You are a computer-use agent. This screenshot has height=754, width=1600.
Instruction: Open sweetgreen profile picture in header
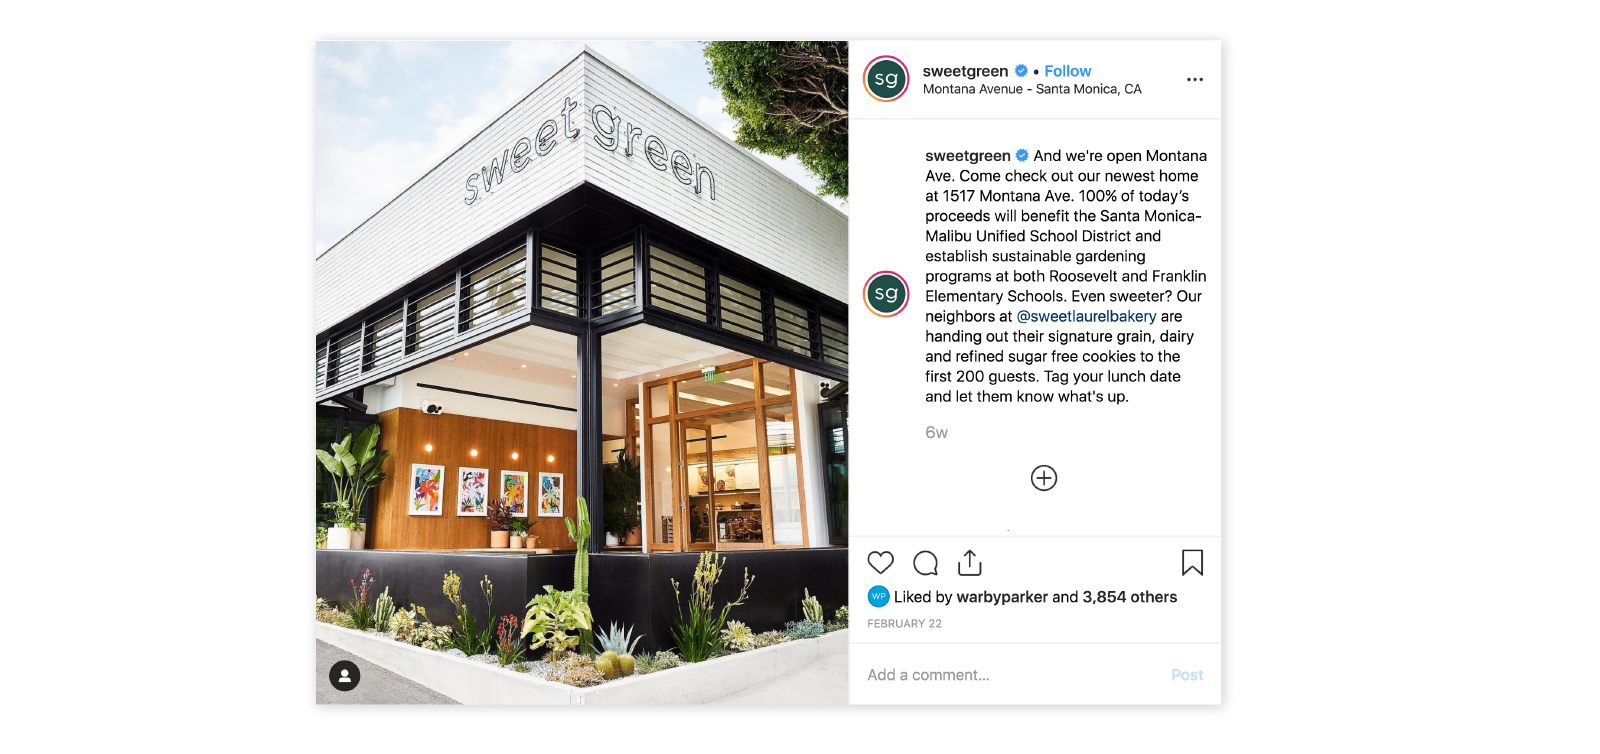click(x=886, y=79)
